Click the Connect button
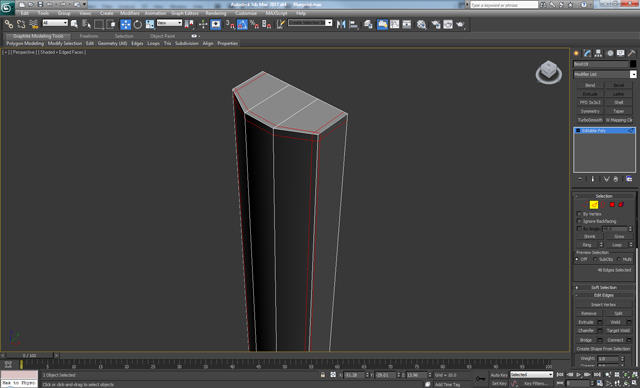Screen dimensions: 640x388 point(615,340)
